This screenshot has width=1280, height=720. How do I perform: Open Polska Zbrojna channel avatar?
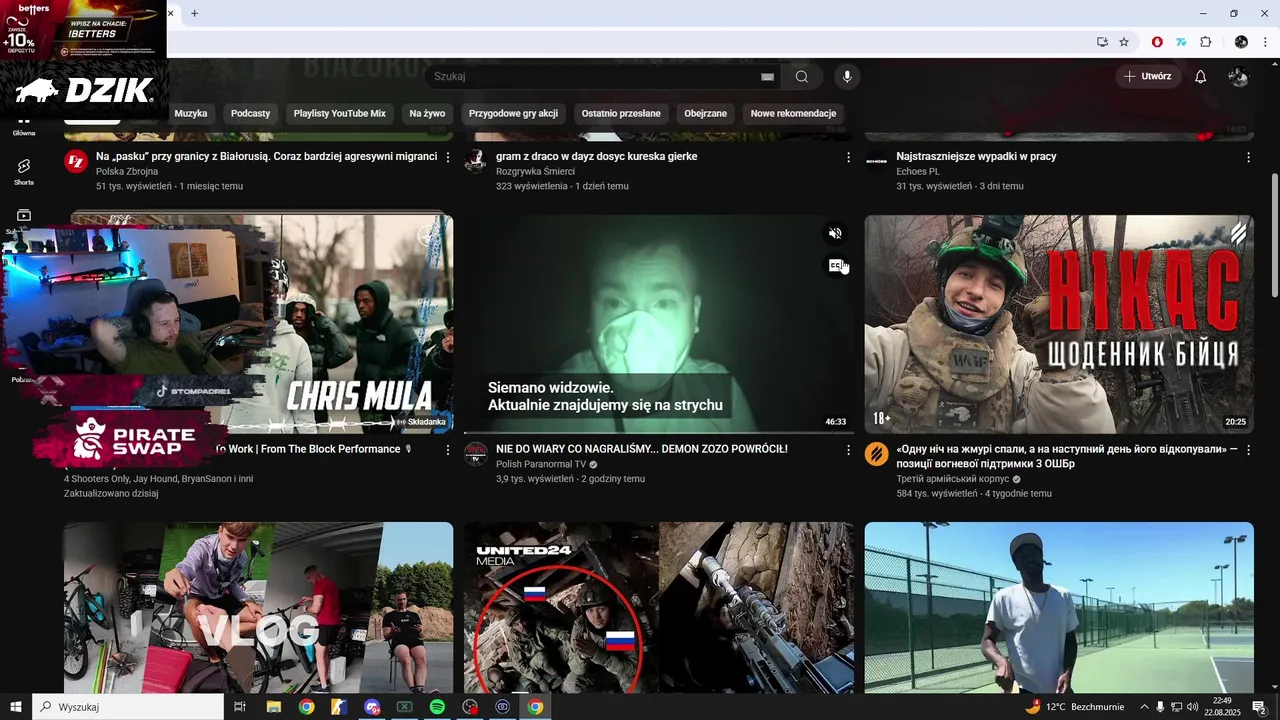(x=76, y=161)
